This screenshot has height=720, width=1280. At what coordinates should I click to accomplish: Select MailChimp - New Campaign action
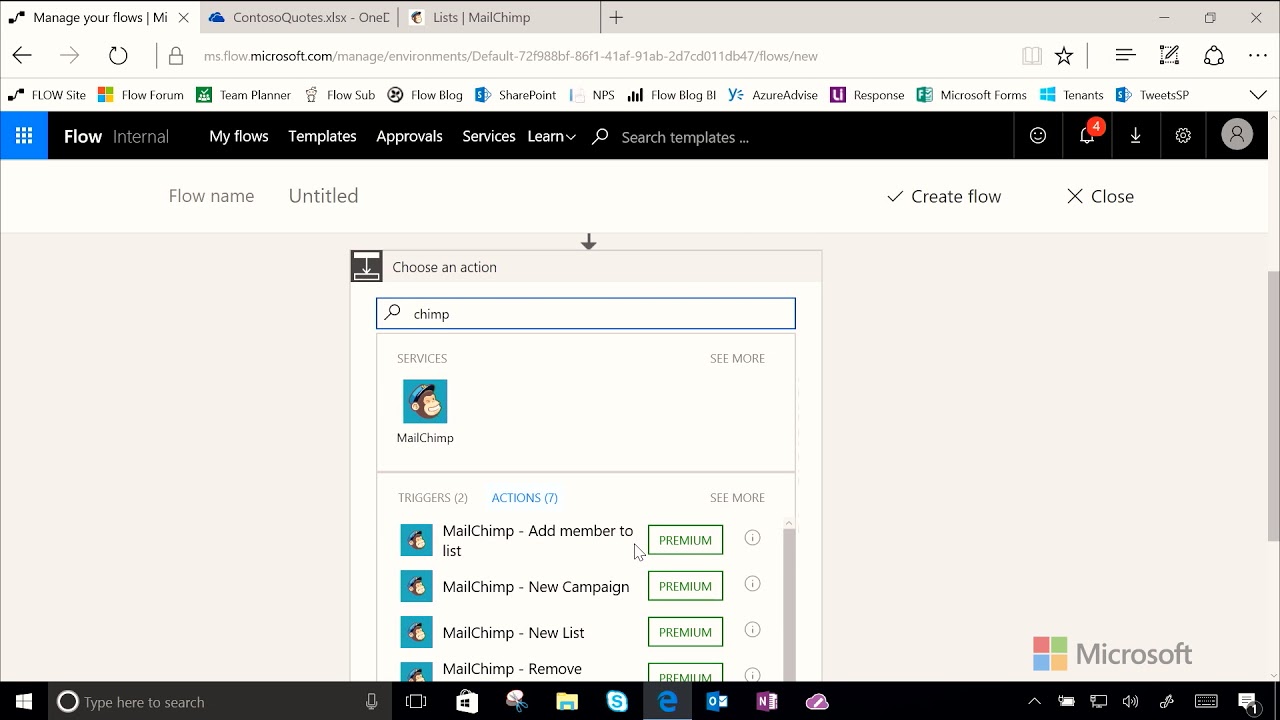[536, 587]
